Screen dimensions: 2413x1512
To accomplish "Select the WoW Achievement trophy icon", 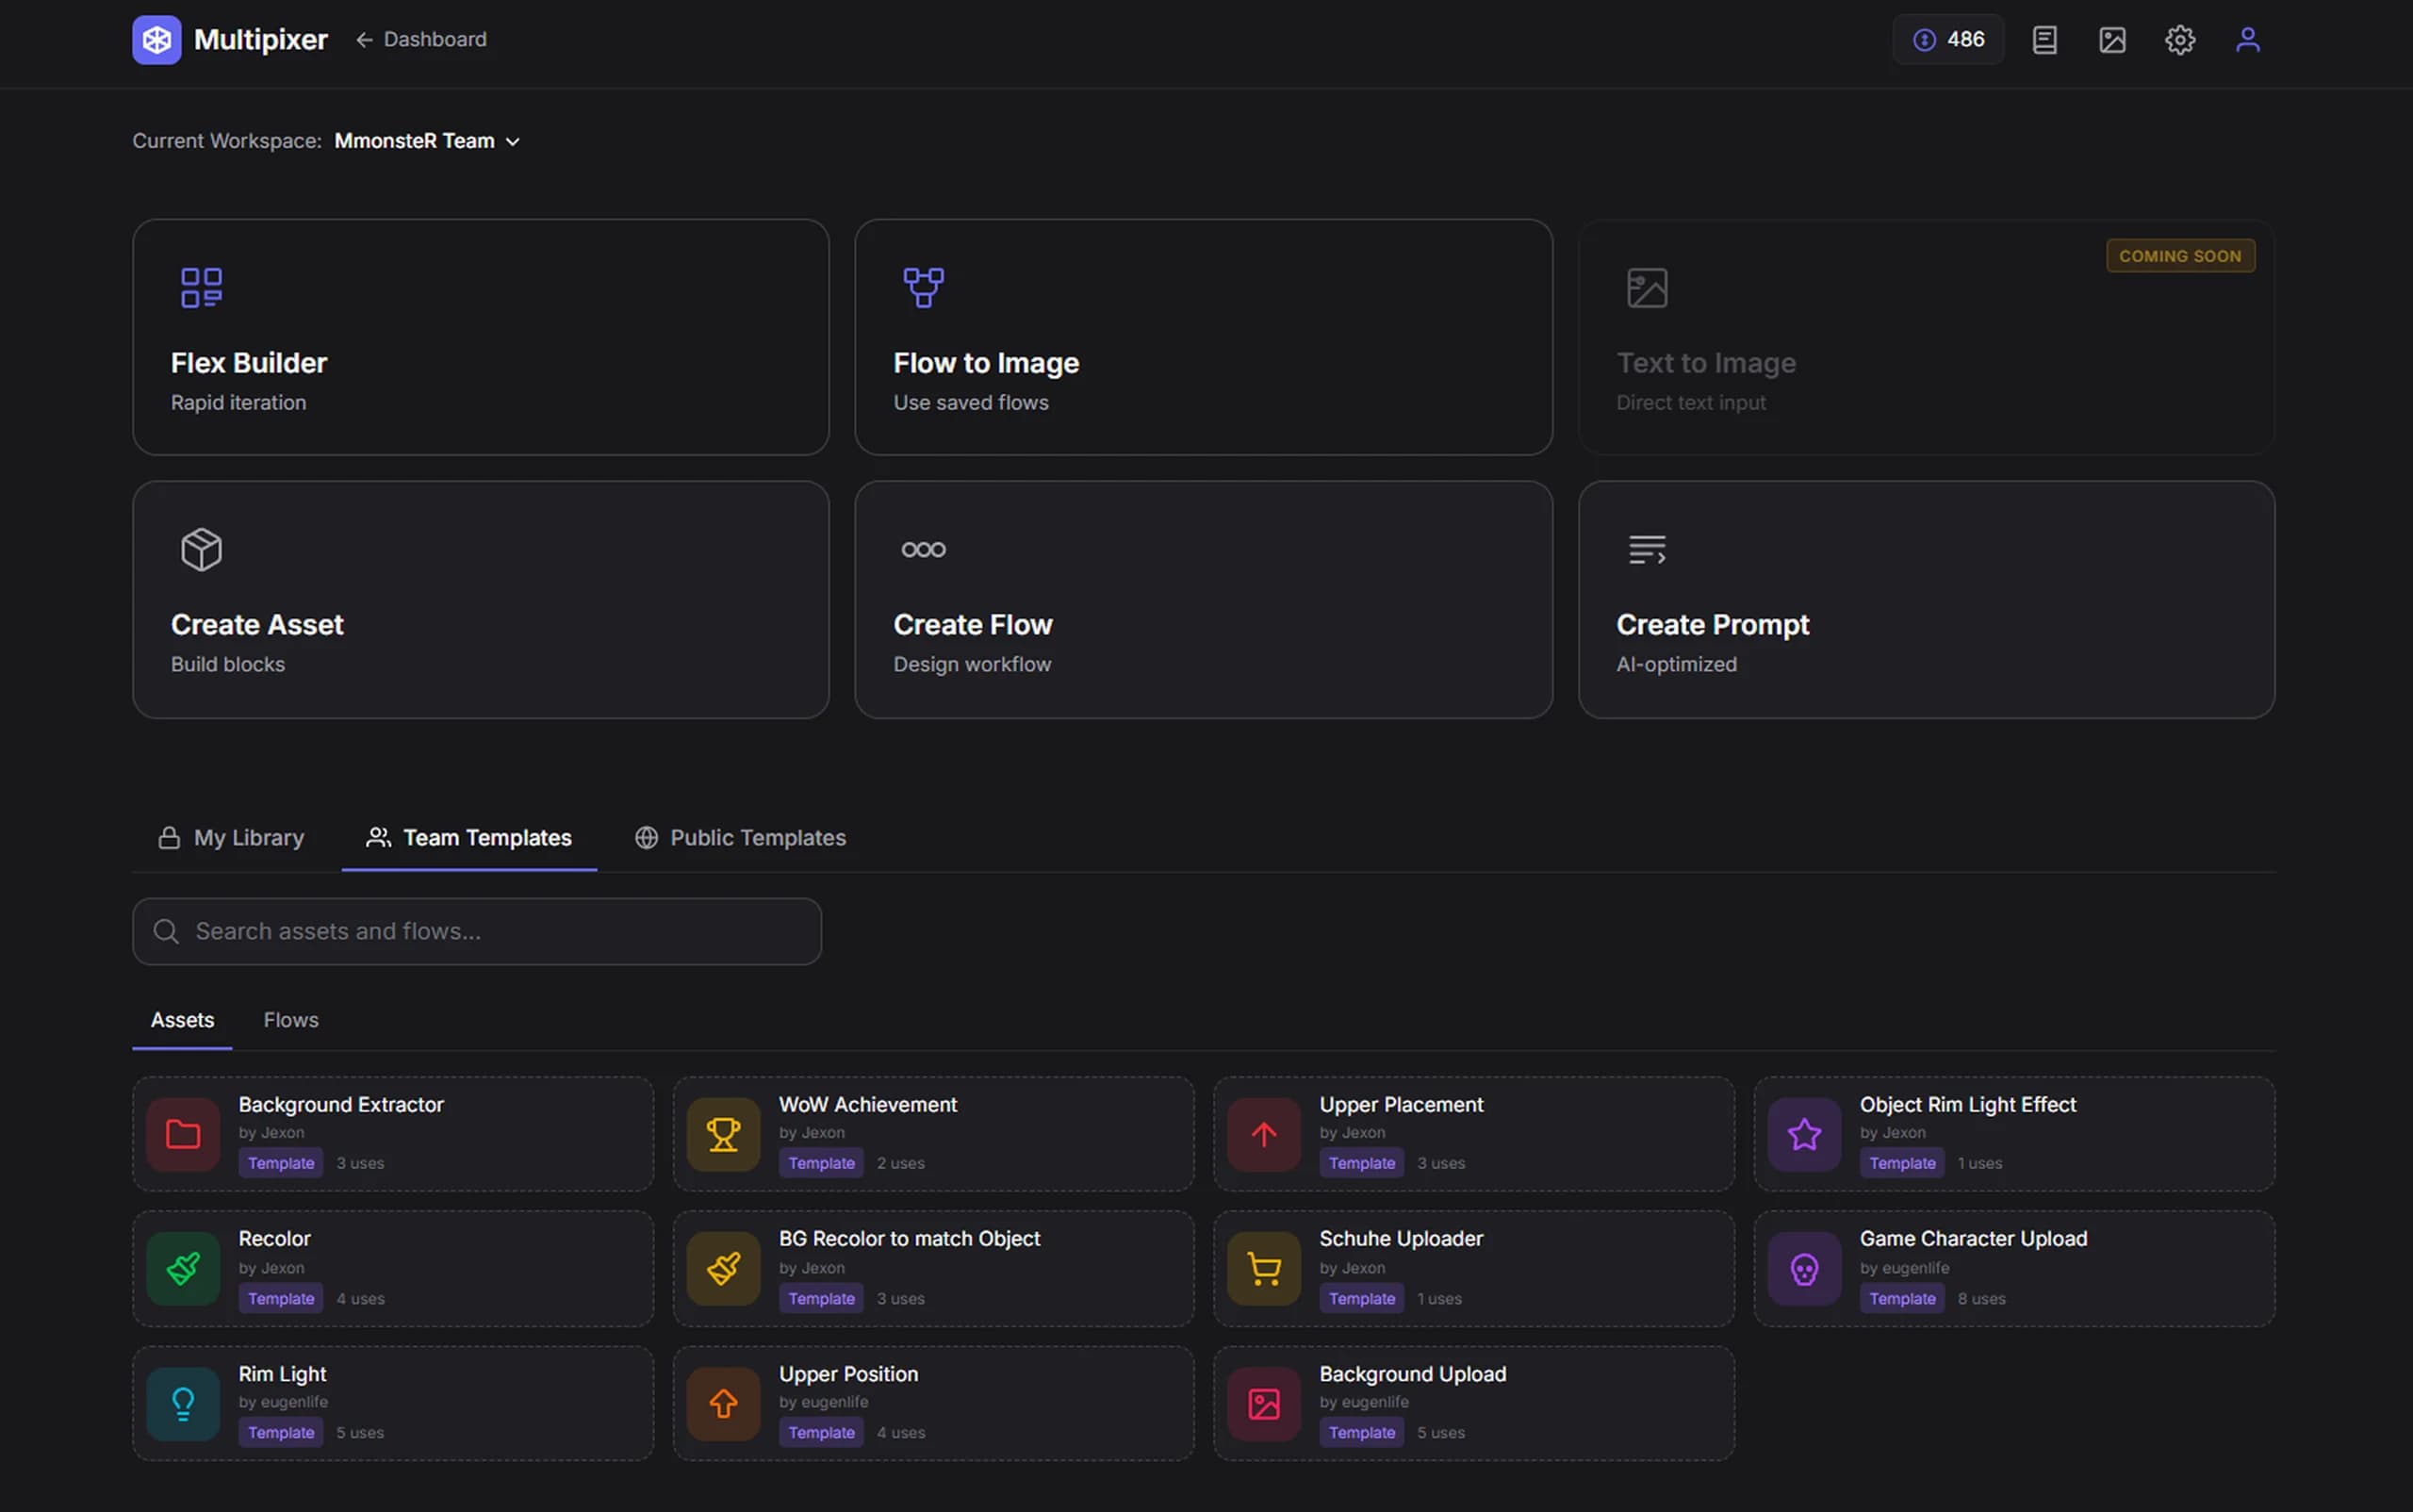I will [723, 1134].
